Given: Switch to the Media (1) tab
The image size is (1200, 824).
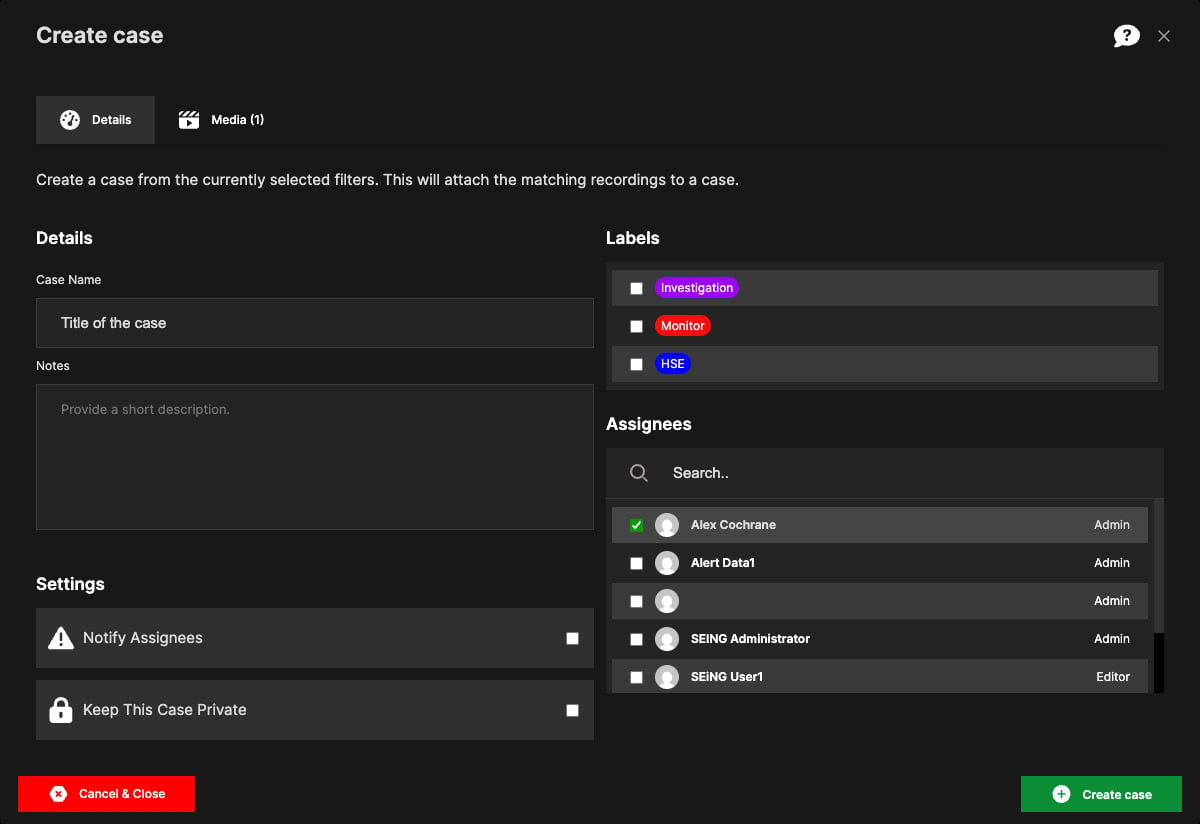Looking at the screenshot, I should pos(221,120).
